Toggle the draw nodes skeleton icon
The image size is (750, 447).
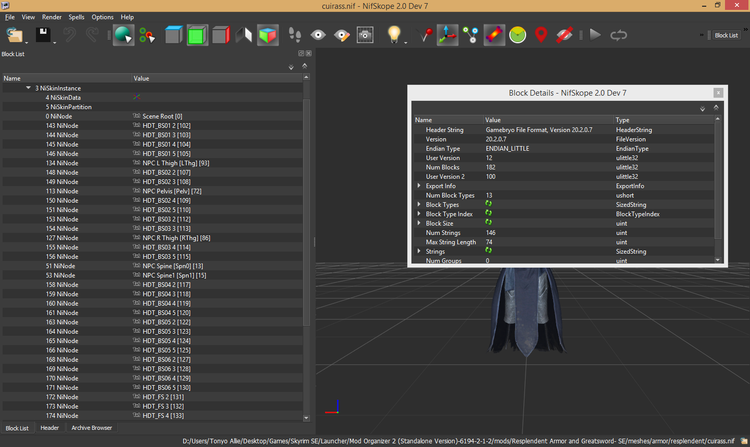471,35
